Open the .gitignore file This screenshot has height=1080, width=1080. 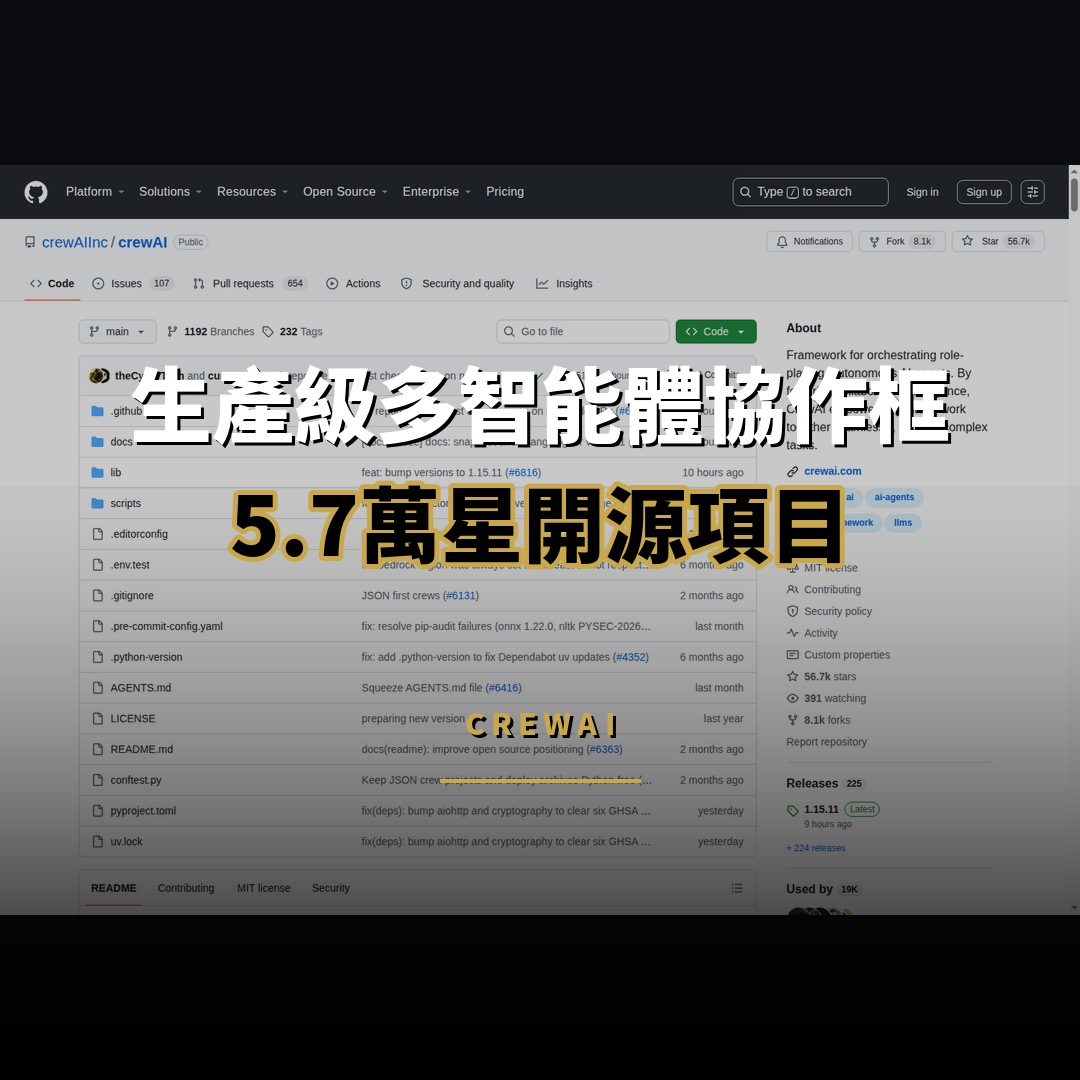coord(132,596)
